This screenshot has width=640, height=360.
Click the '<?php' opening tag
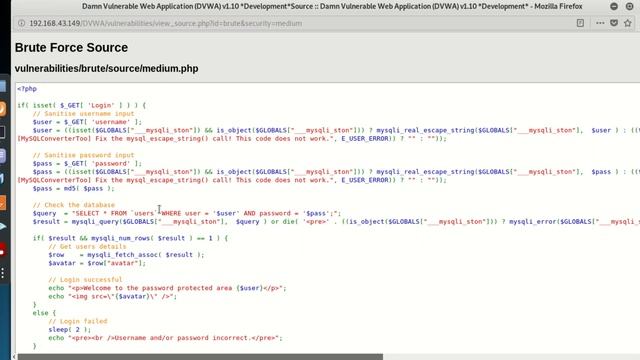point(27,89)
